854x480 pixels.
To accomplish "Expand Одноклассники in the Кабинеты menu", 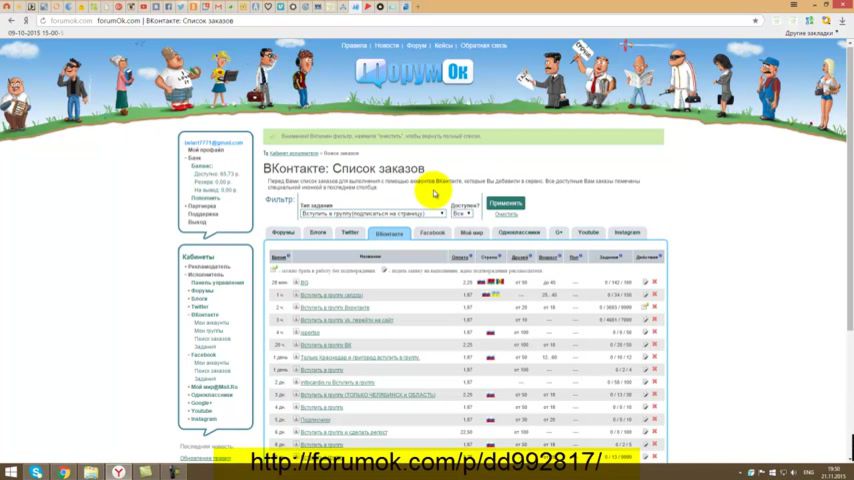I will [211, 395].
